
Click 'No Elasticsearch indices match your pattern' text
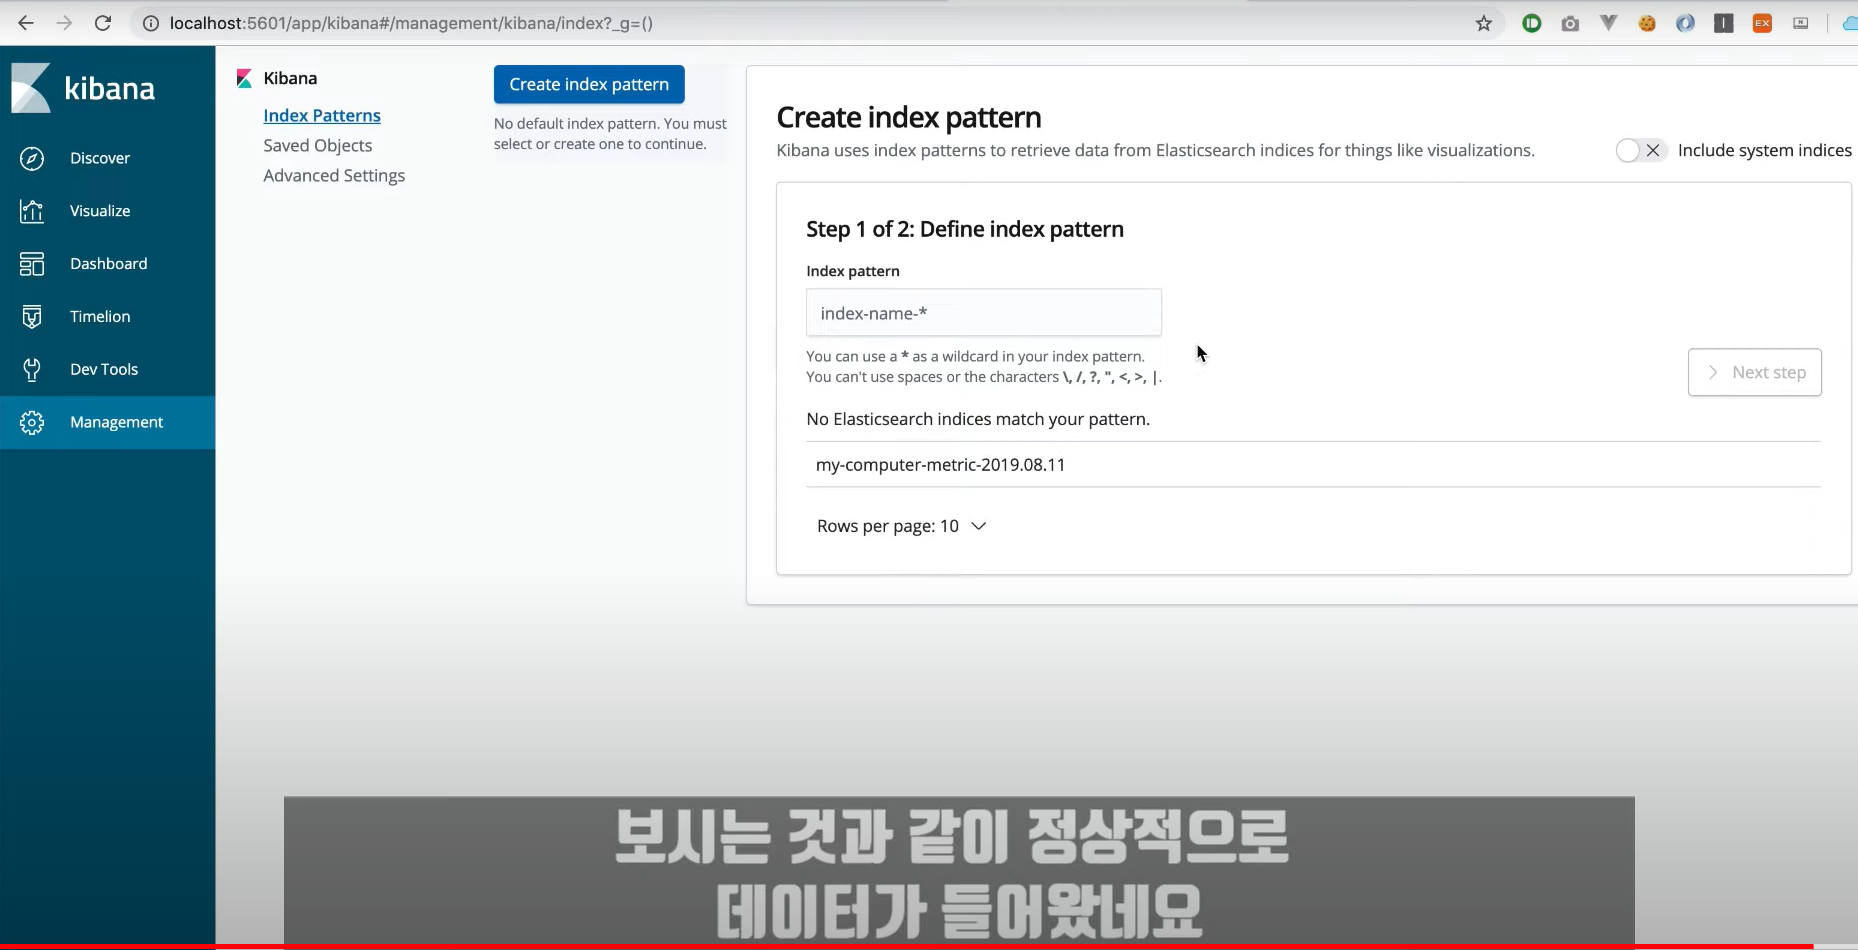point(978,419)
